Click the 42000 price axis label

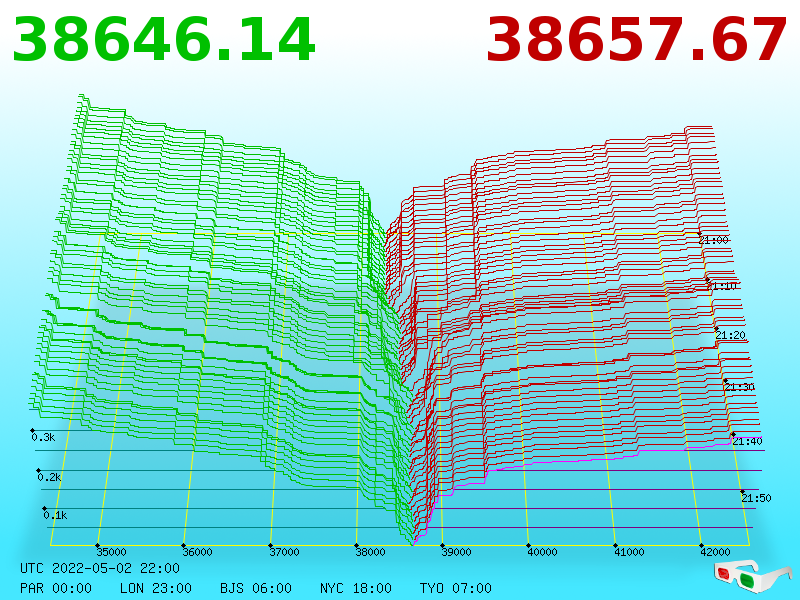(x=715, y=552)
